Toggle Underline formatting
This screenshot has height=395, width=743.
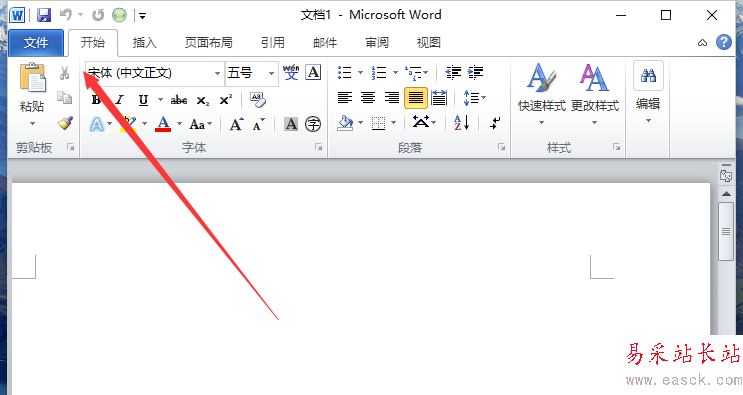(x=143, y=100)
